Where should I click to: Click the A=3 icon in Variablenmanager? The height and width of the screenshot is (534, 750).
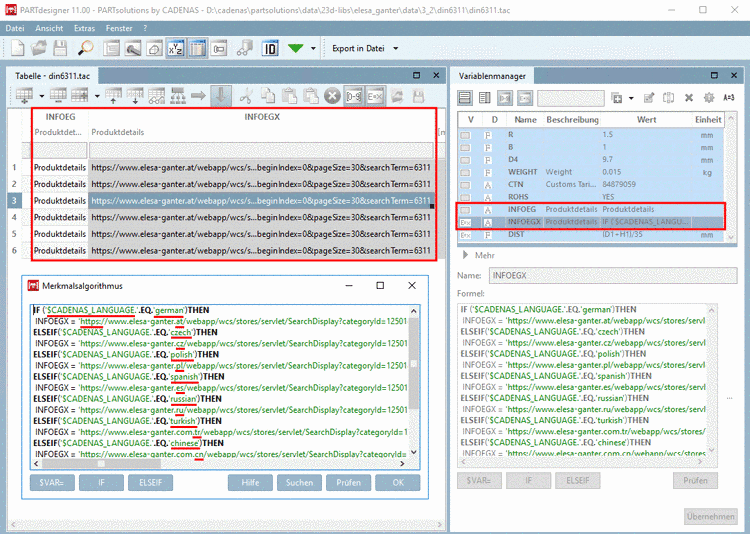click(x=728, y=98)
